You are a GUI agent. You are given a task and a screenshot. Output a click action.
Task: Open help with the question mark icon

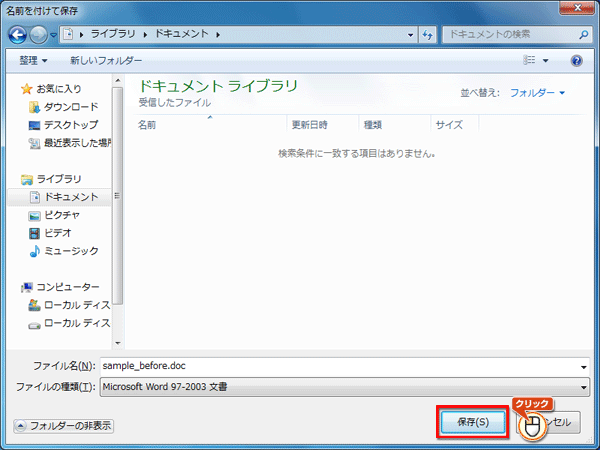(x=576, y=60)
